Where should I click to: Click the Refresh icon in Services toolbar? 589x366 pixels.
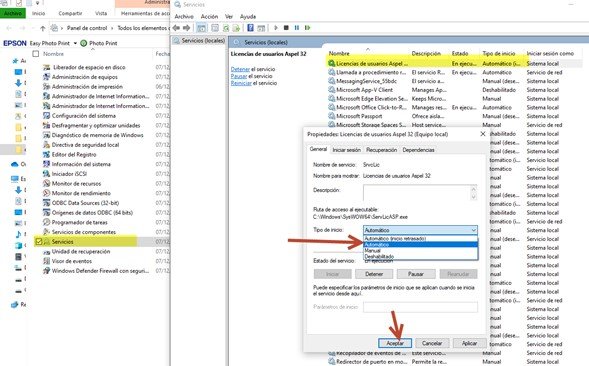[226, 28]
